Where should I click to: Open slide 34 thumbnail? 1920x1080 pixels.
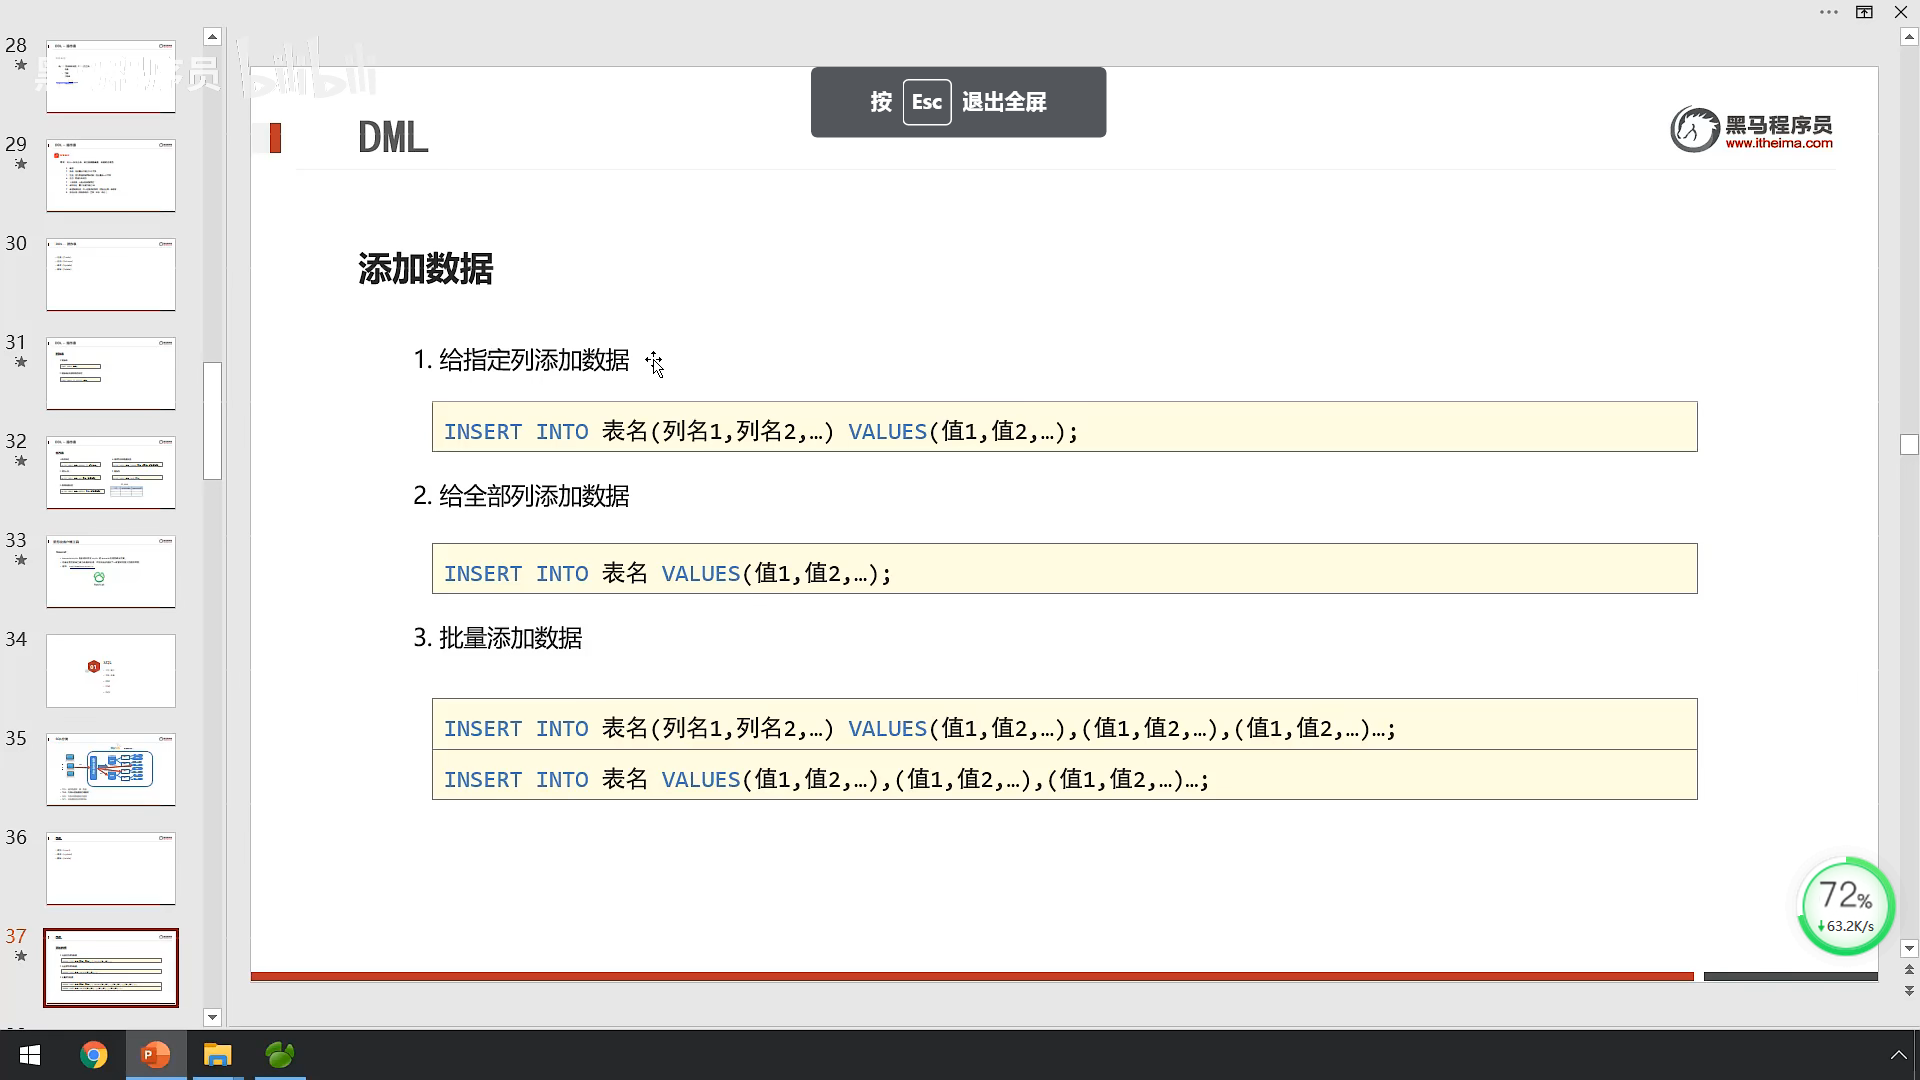pos(111,670)
